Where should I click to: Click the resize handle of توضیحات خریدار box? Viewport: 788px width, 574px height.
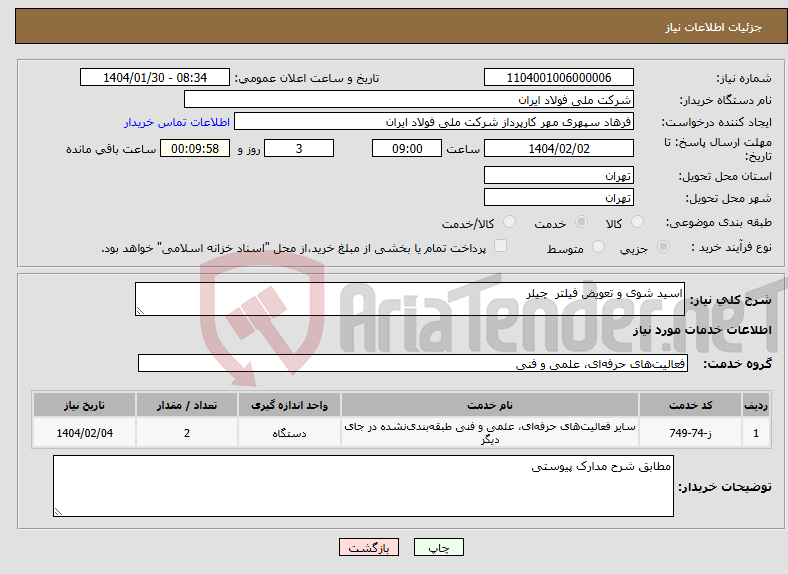[59, 511]
